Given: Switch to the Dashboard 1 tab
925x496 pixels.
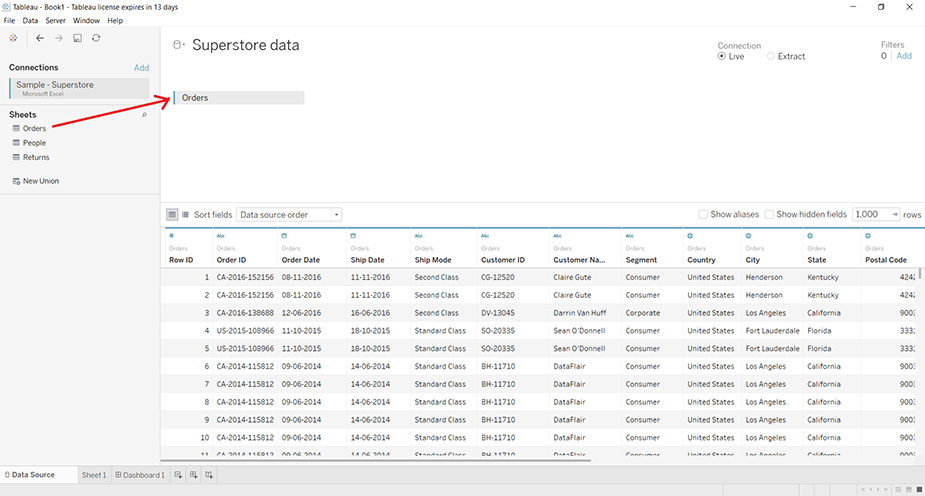Looking at the screenshot, I should [140, 475].
